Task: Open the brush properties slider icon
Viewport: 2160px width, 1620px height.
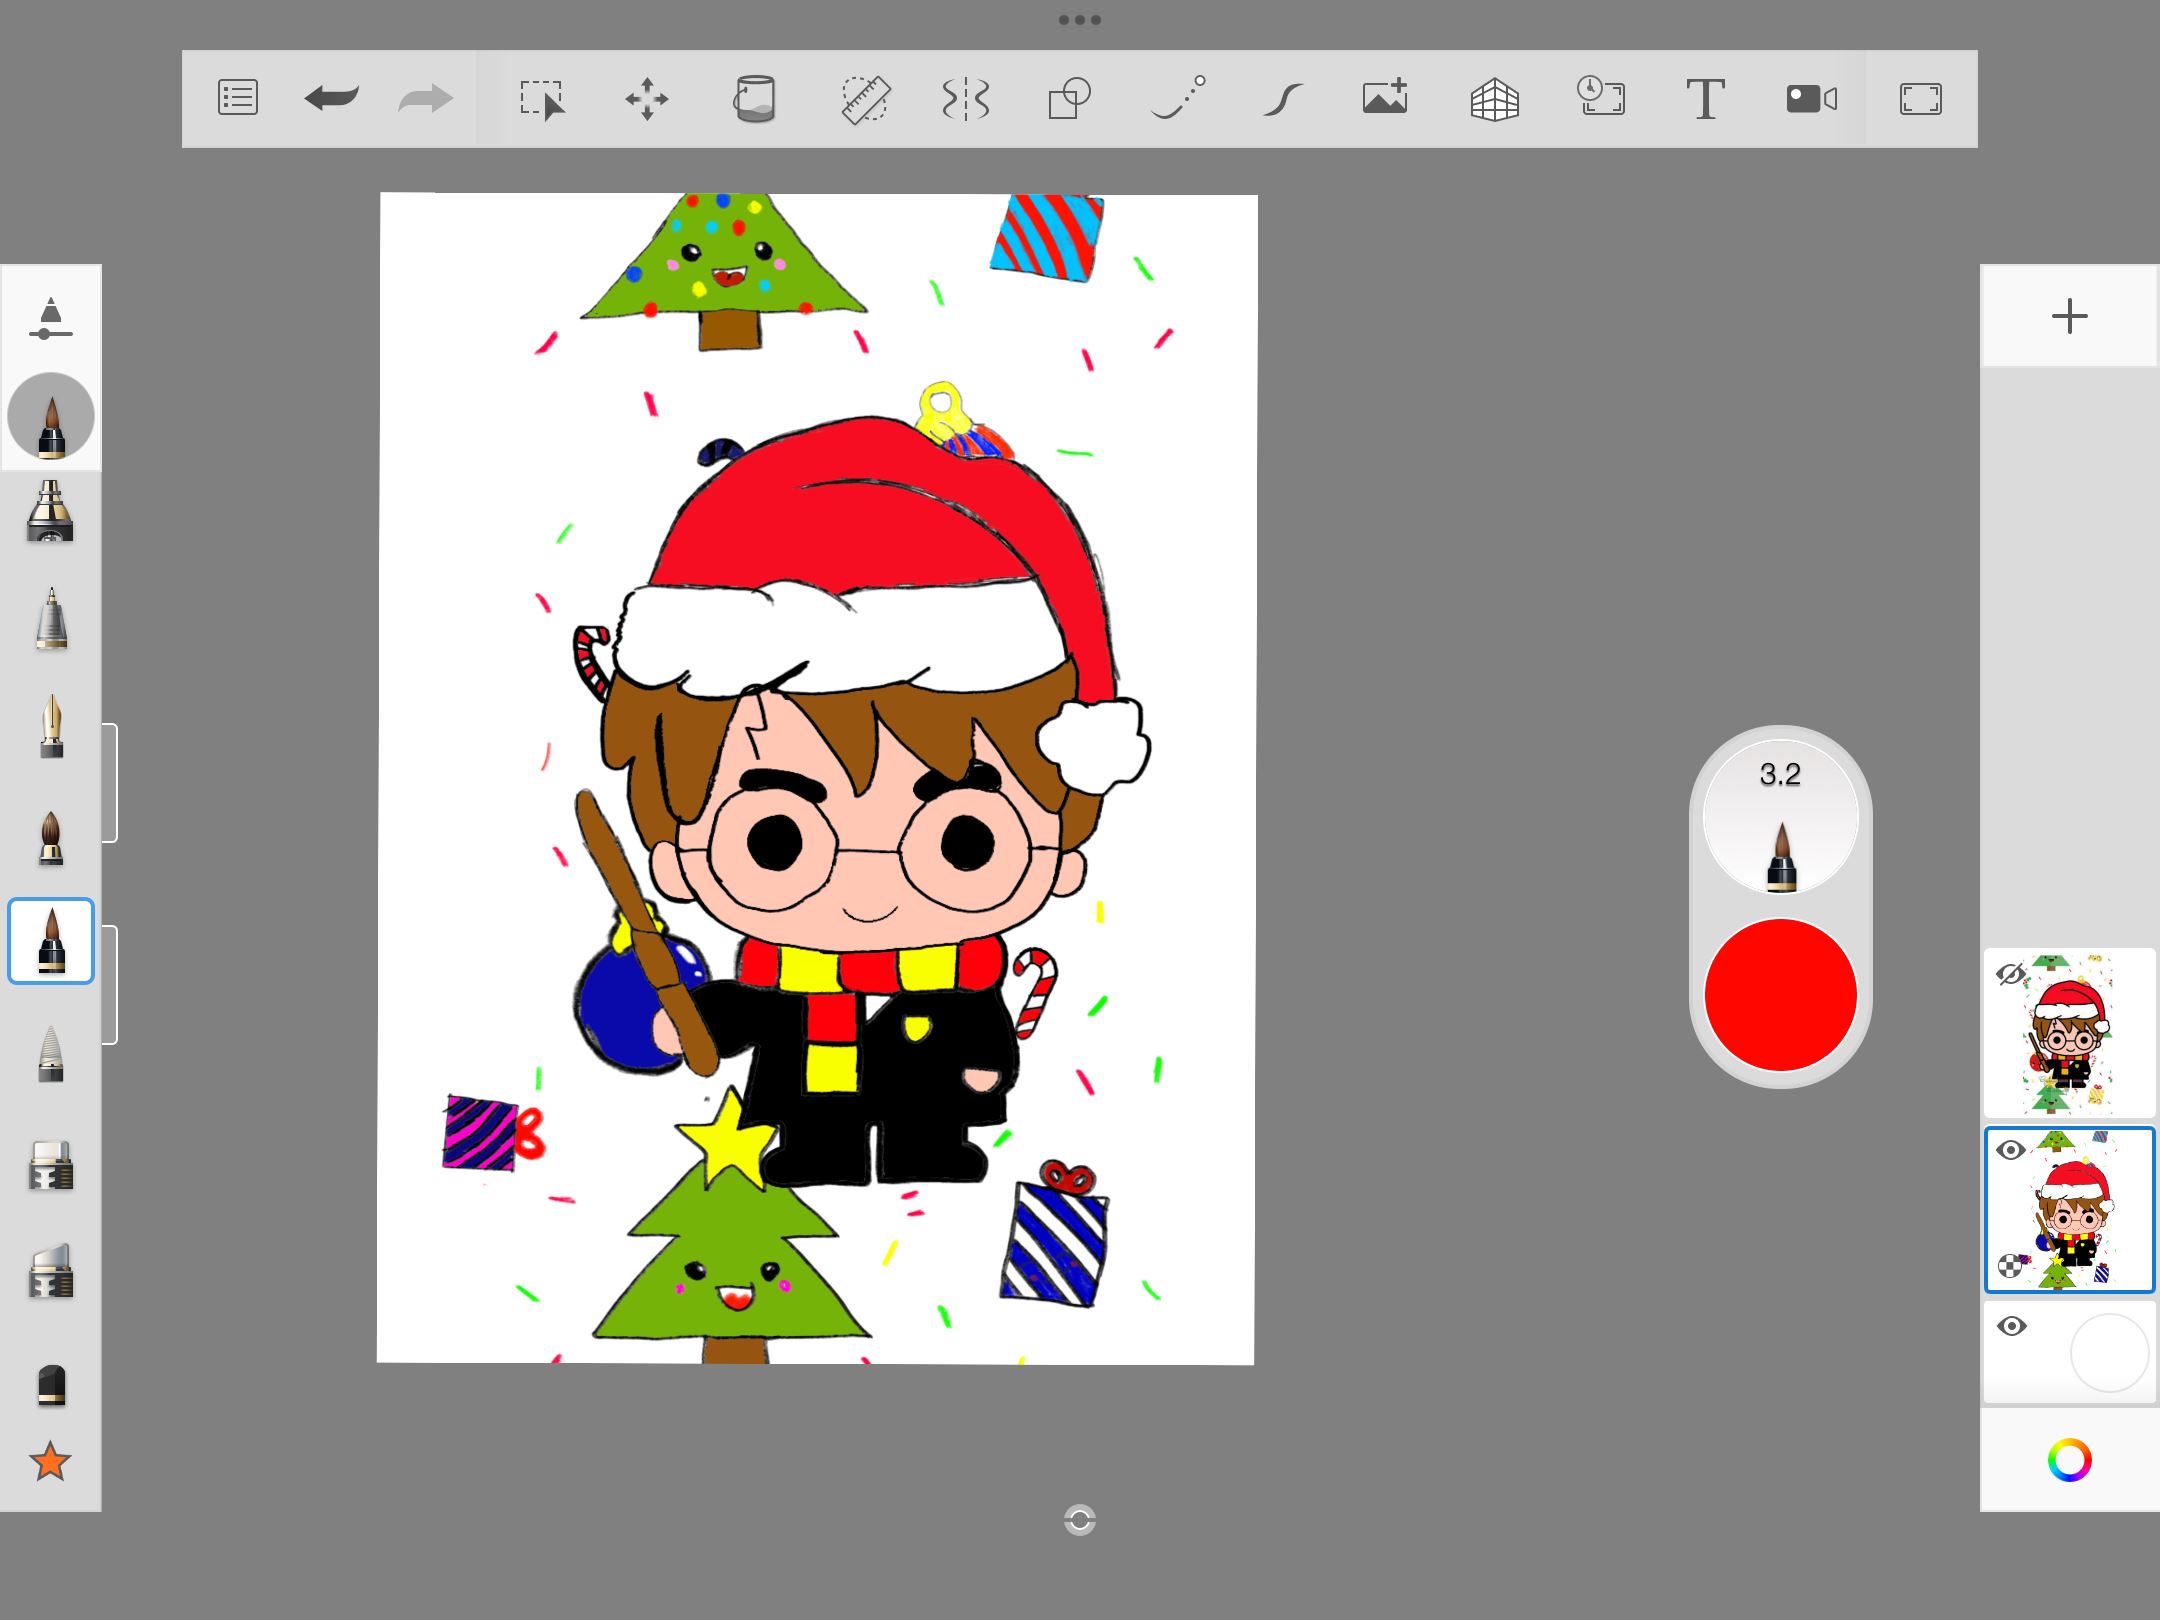Action: coord(51,319)
